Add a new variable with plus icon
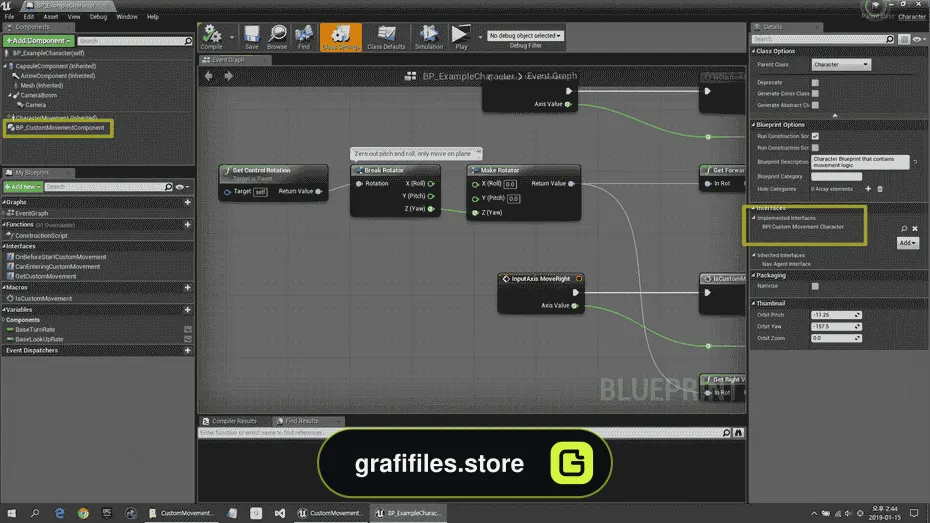Viewport: 930px width, 523px height. click(x=187, y=310)
